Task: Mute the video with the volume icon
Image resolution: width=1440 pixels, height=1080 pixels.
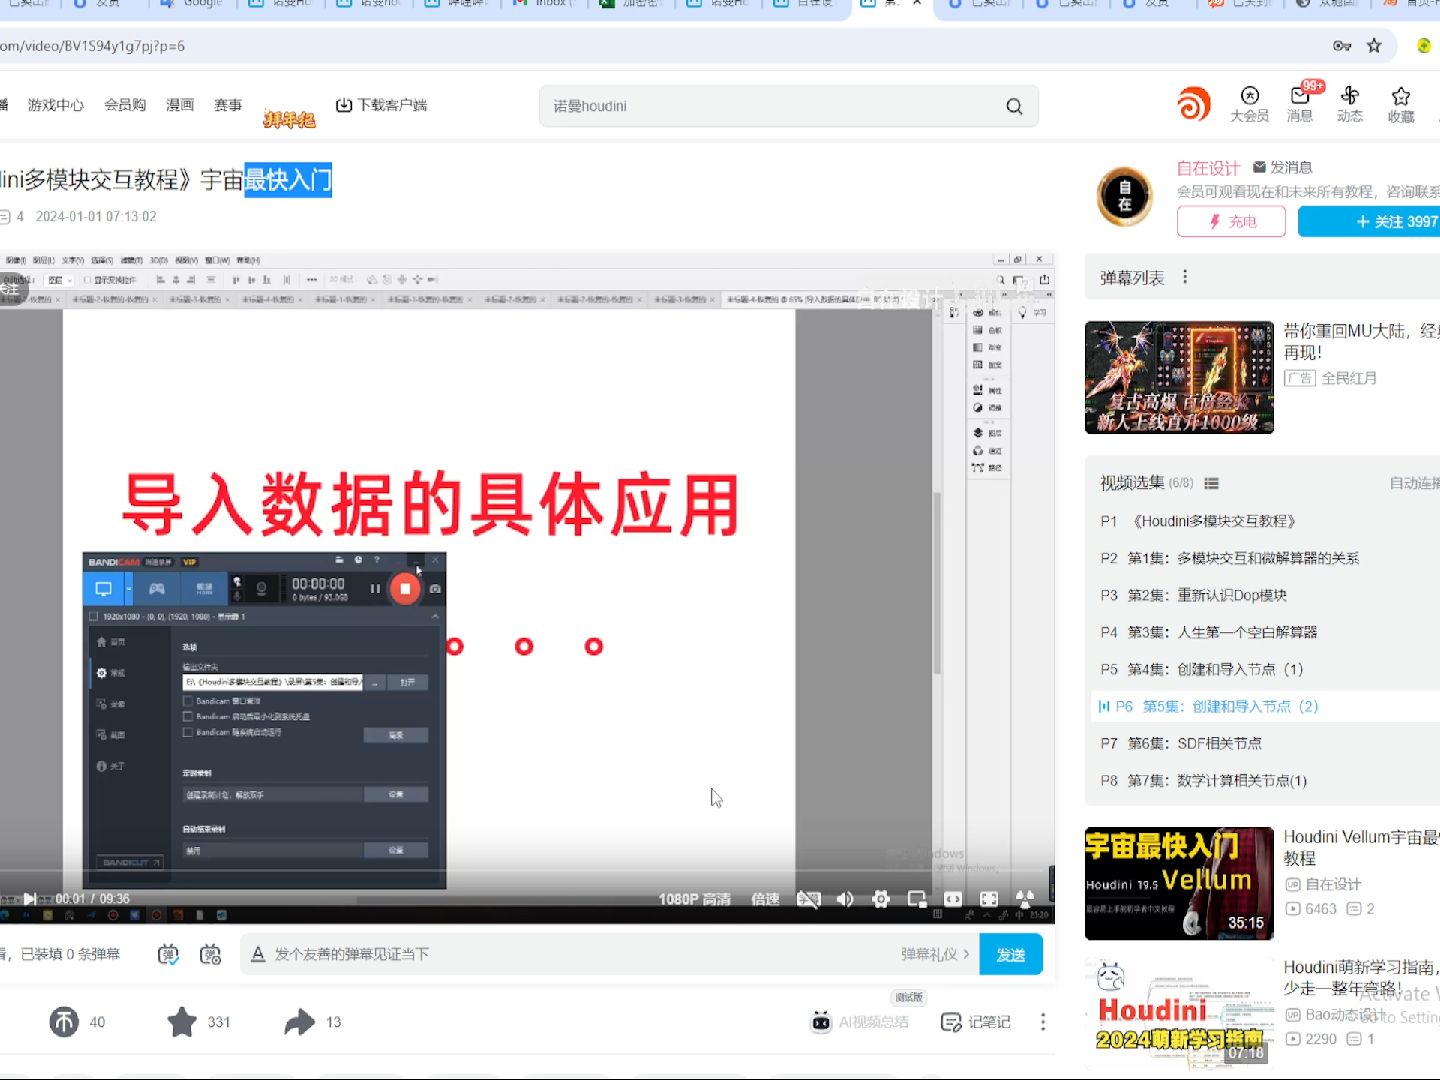Action: [x=844, y=899]
